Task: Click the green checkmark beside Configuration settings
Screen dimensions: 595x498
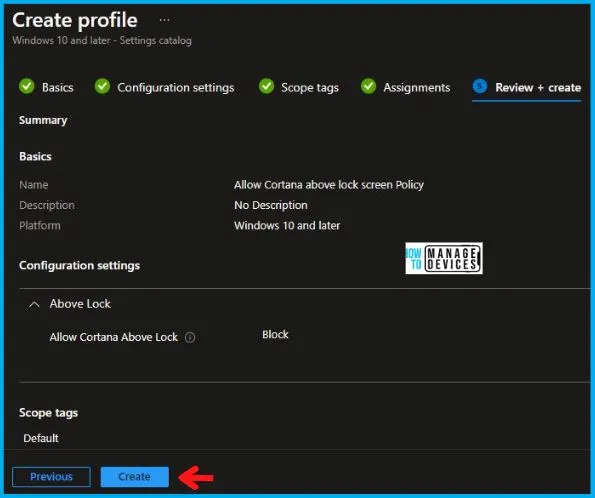Action: [x=102, y=87]
